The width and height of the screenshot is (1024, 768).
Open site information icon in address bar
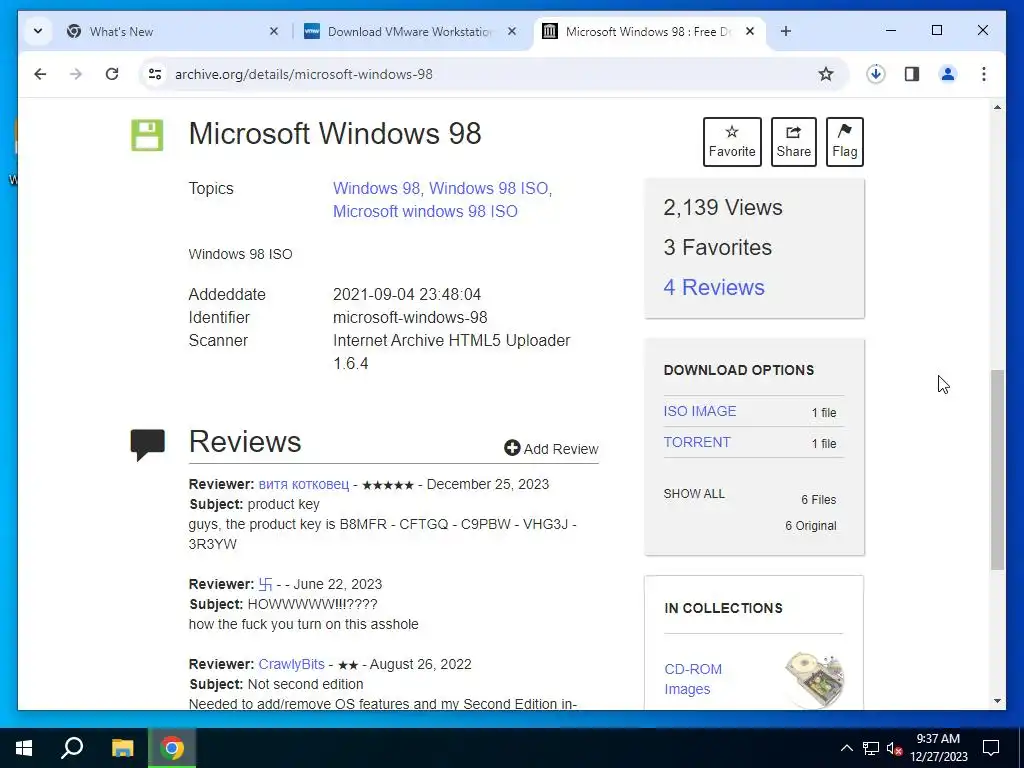tap(155, 74)
